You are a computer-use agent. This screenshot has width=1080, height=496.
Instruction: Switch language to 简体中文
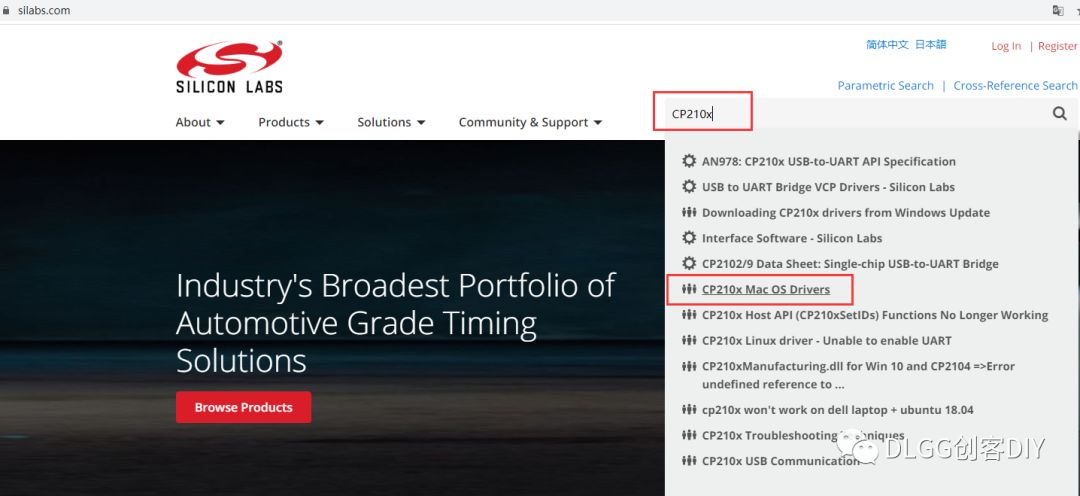887,45
